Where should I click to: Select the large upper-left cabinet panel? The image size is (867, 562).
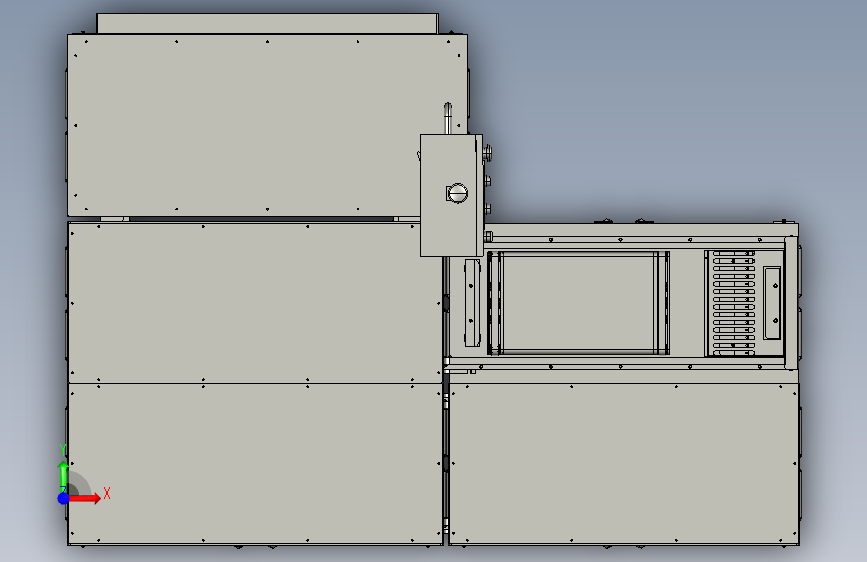268,125
